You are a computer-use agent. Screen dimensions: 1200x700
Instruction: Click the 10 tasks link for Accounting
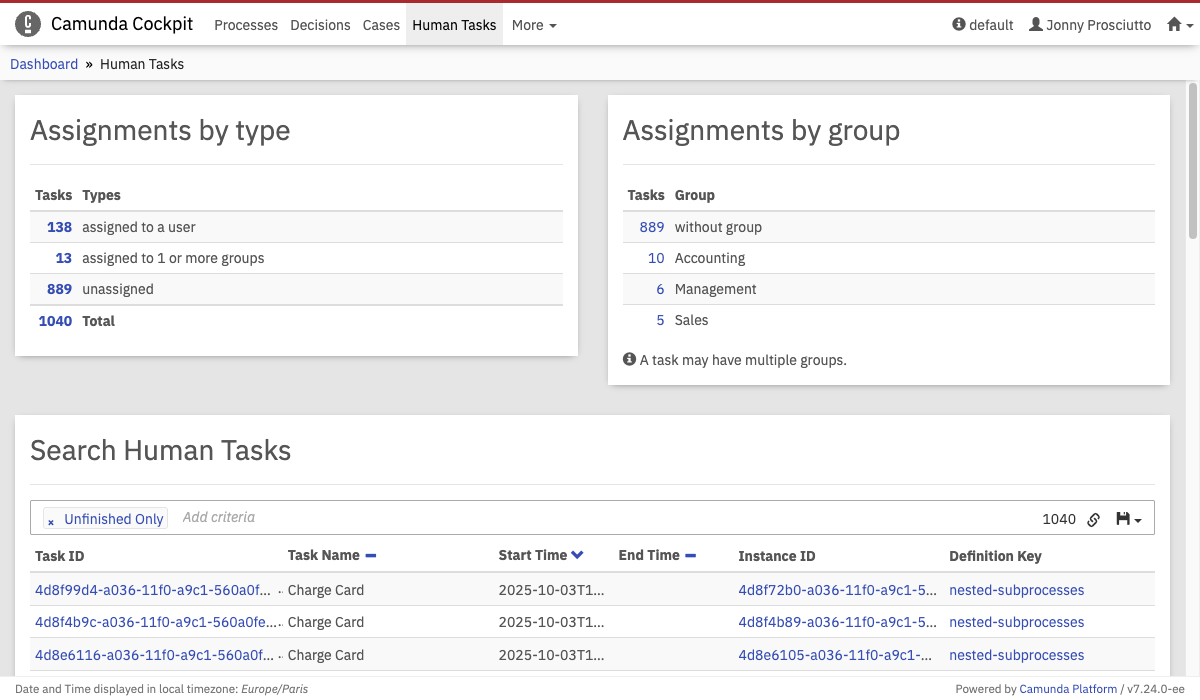(x=656, y=258)
